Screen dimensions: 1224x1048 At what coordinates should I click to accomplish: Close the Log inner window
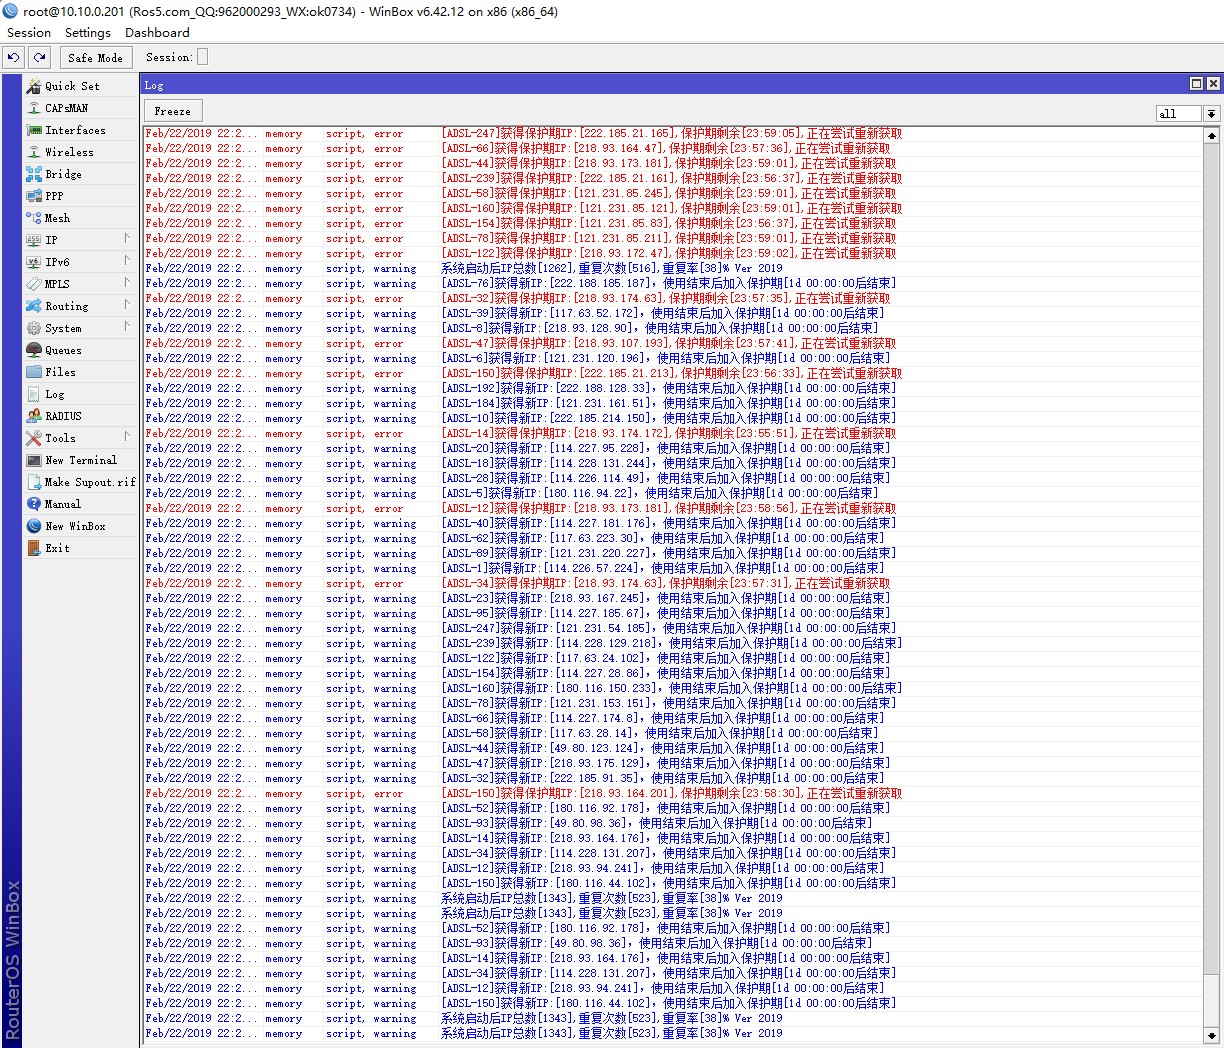pos(1213,84)
